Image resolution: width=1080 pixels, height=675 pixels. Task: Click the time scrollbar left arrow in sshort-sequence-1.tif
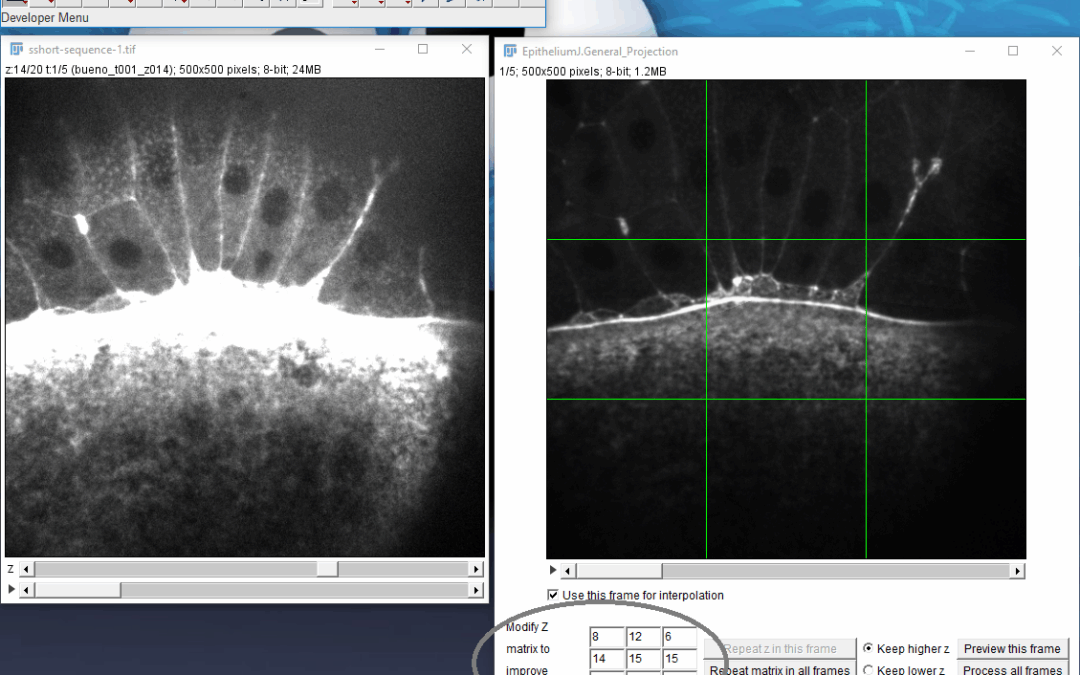(x=26, y=590)
